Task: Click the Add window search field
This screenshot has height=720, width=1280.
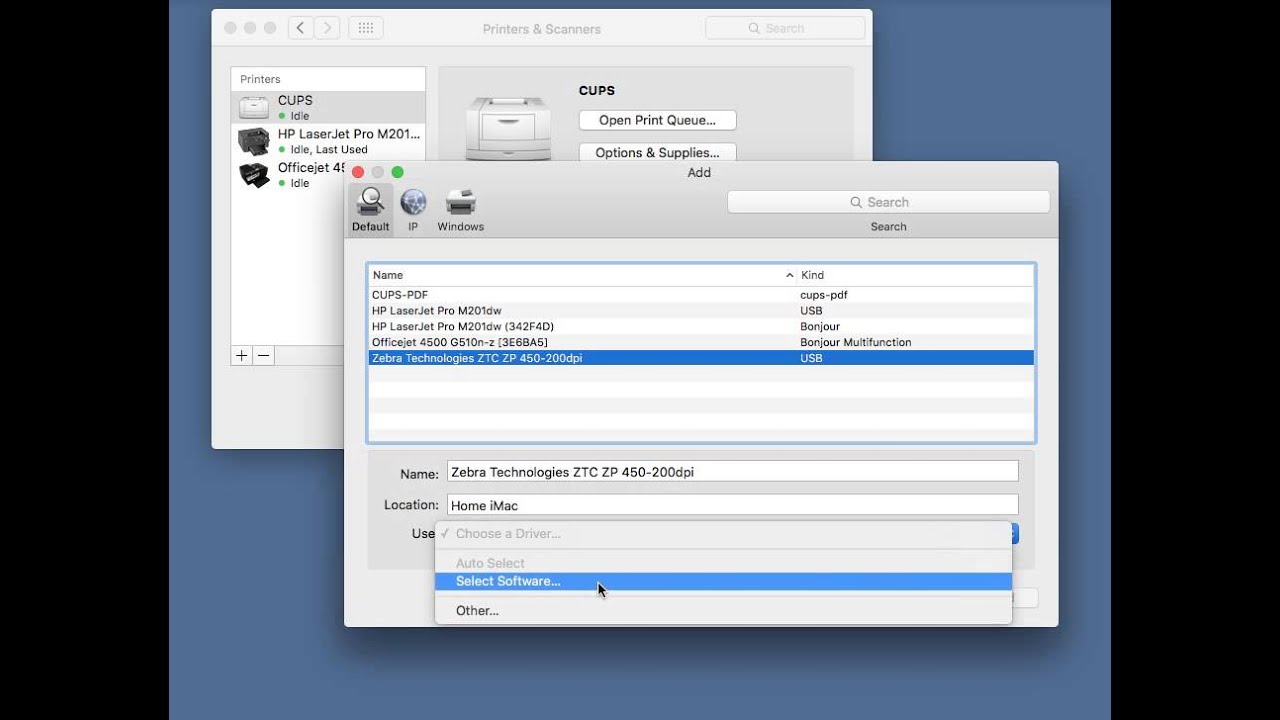Action: click(888, 202)
